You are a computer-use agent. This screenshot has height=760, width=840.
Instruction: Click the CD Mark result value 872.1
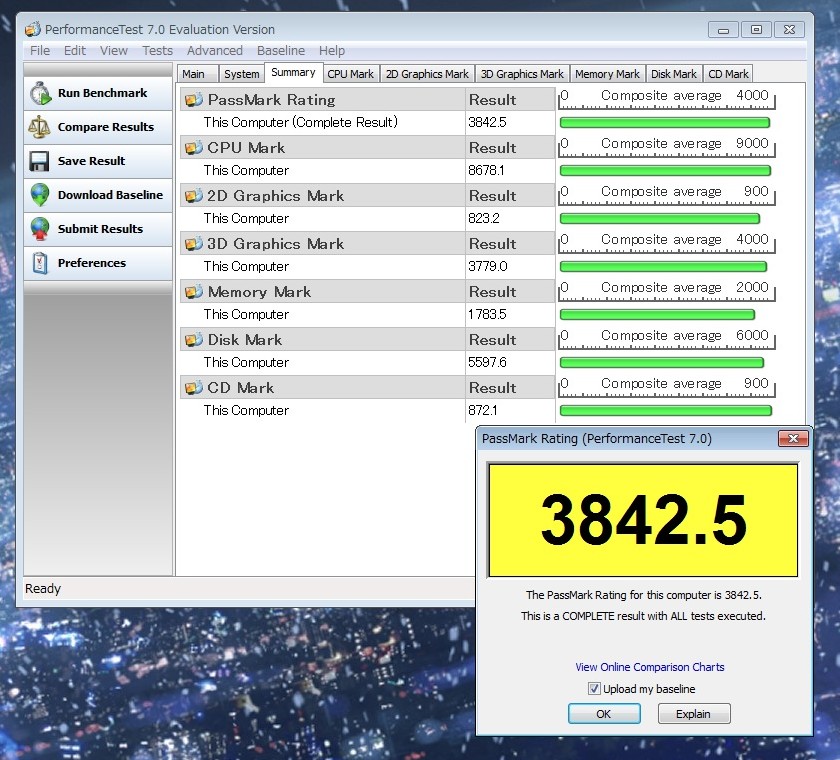click(x=483, y=410)
